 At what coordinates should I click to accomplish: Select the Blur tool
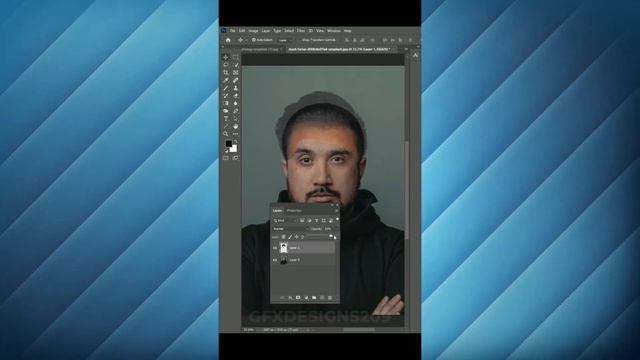pos(236,103)
